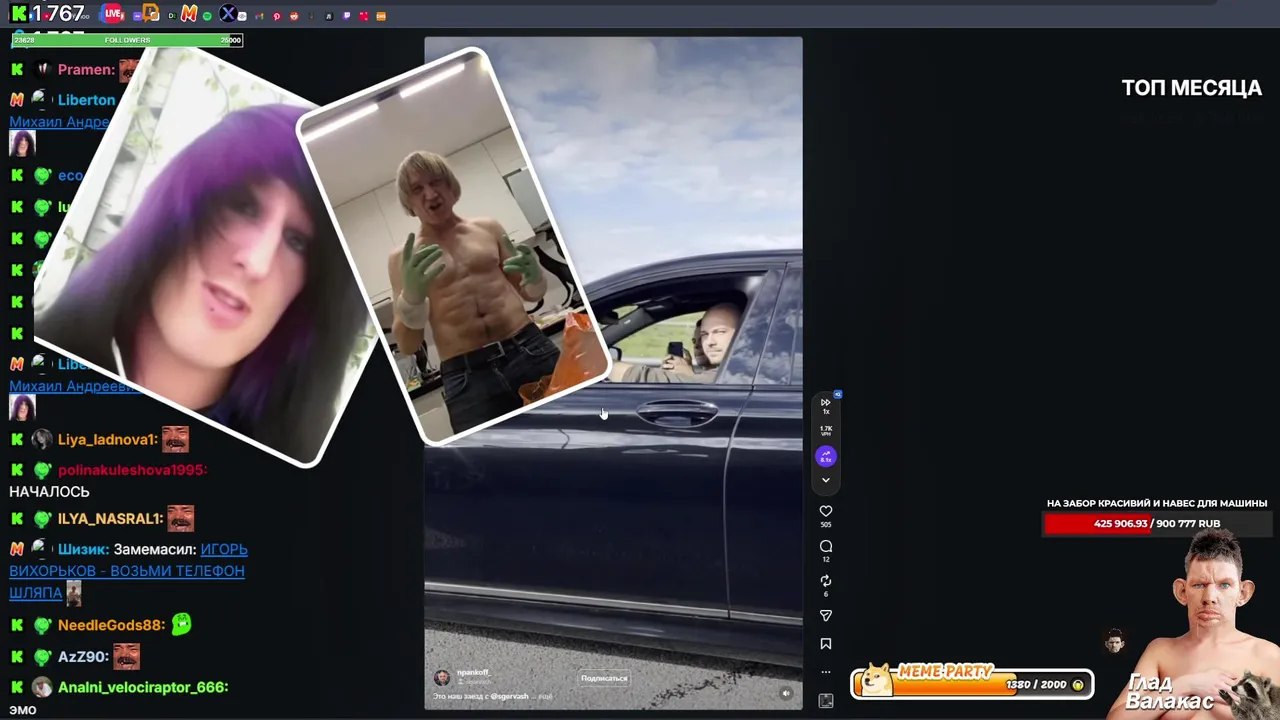This screenshot has height=720, width=1280.
Task: Open ИГОРЬ ВИХОРЬКОВ - ВОЗЬМИ ТЕЛЕФОН link
Action: 127,570
